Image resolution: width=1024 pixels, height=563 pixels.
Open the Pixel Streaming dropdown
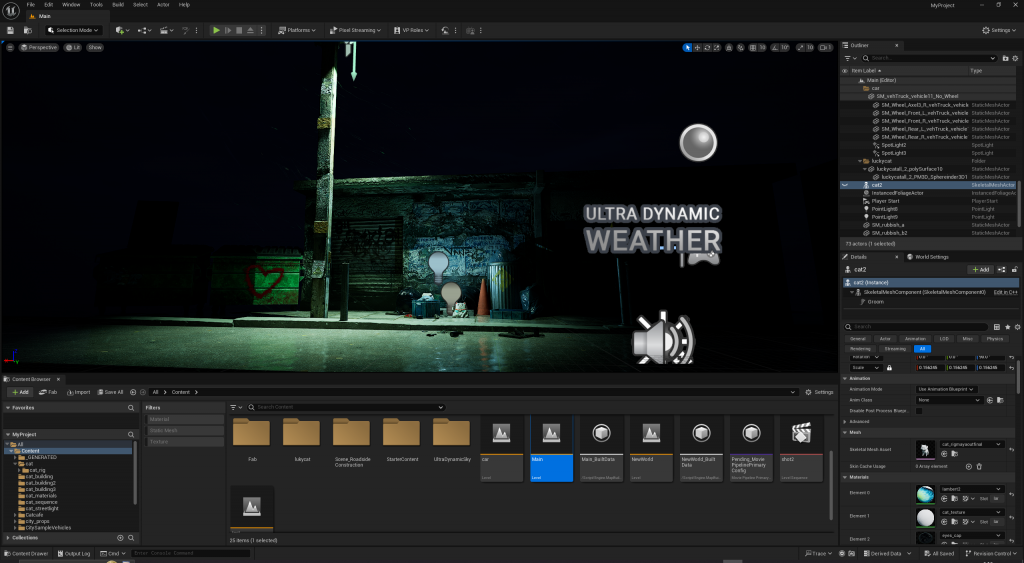coord(355,30)
